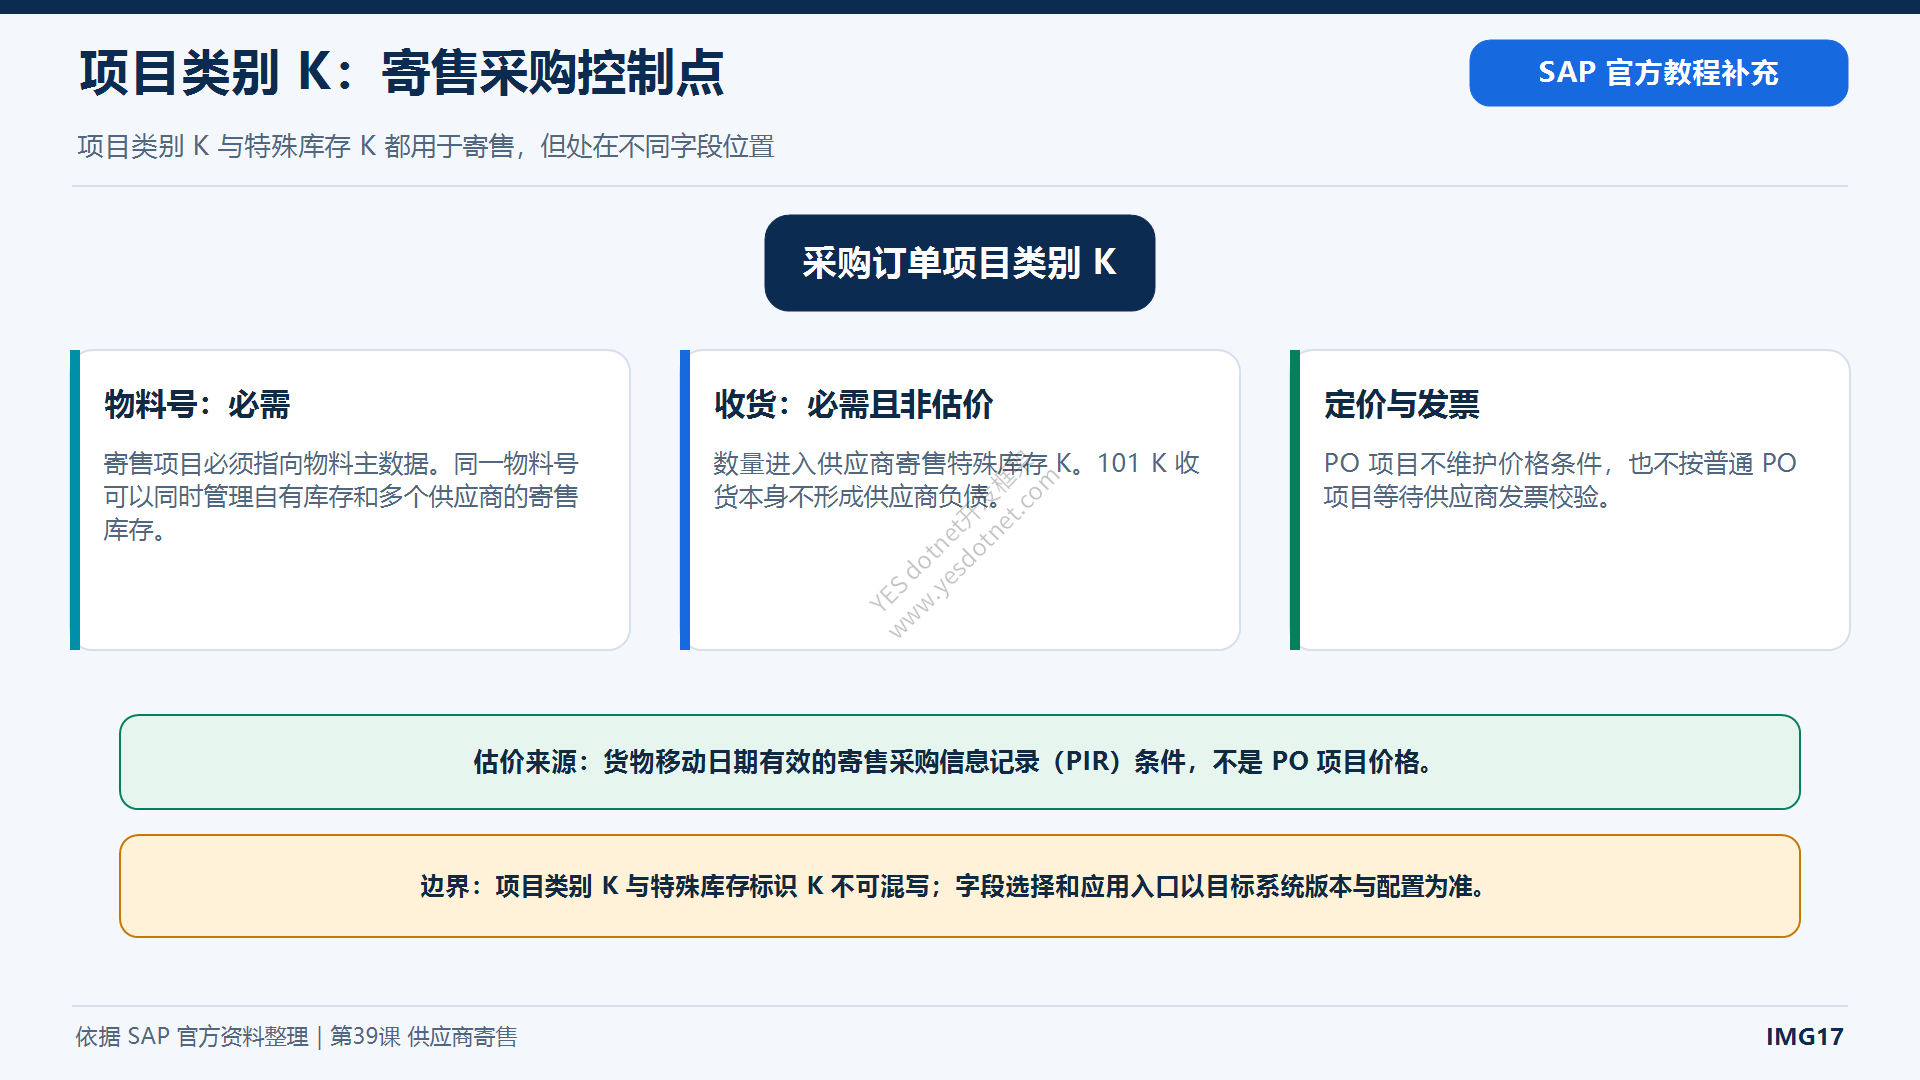
Task: Select the slide title '项目类别 K：寄售采购控制点'
Action: tap(401, 73)
